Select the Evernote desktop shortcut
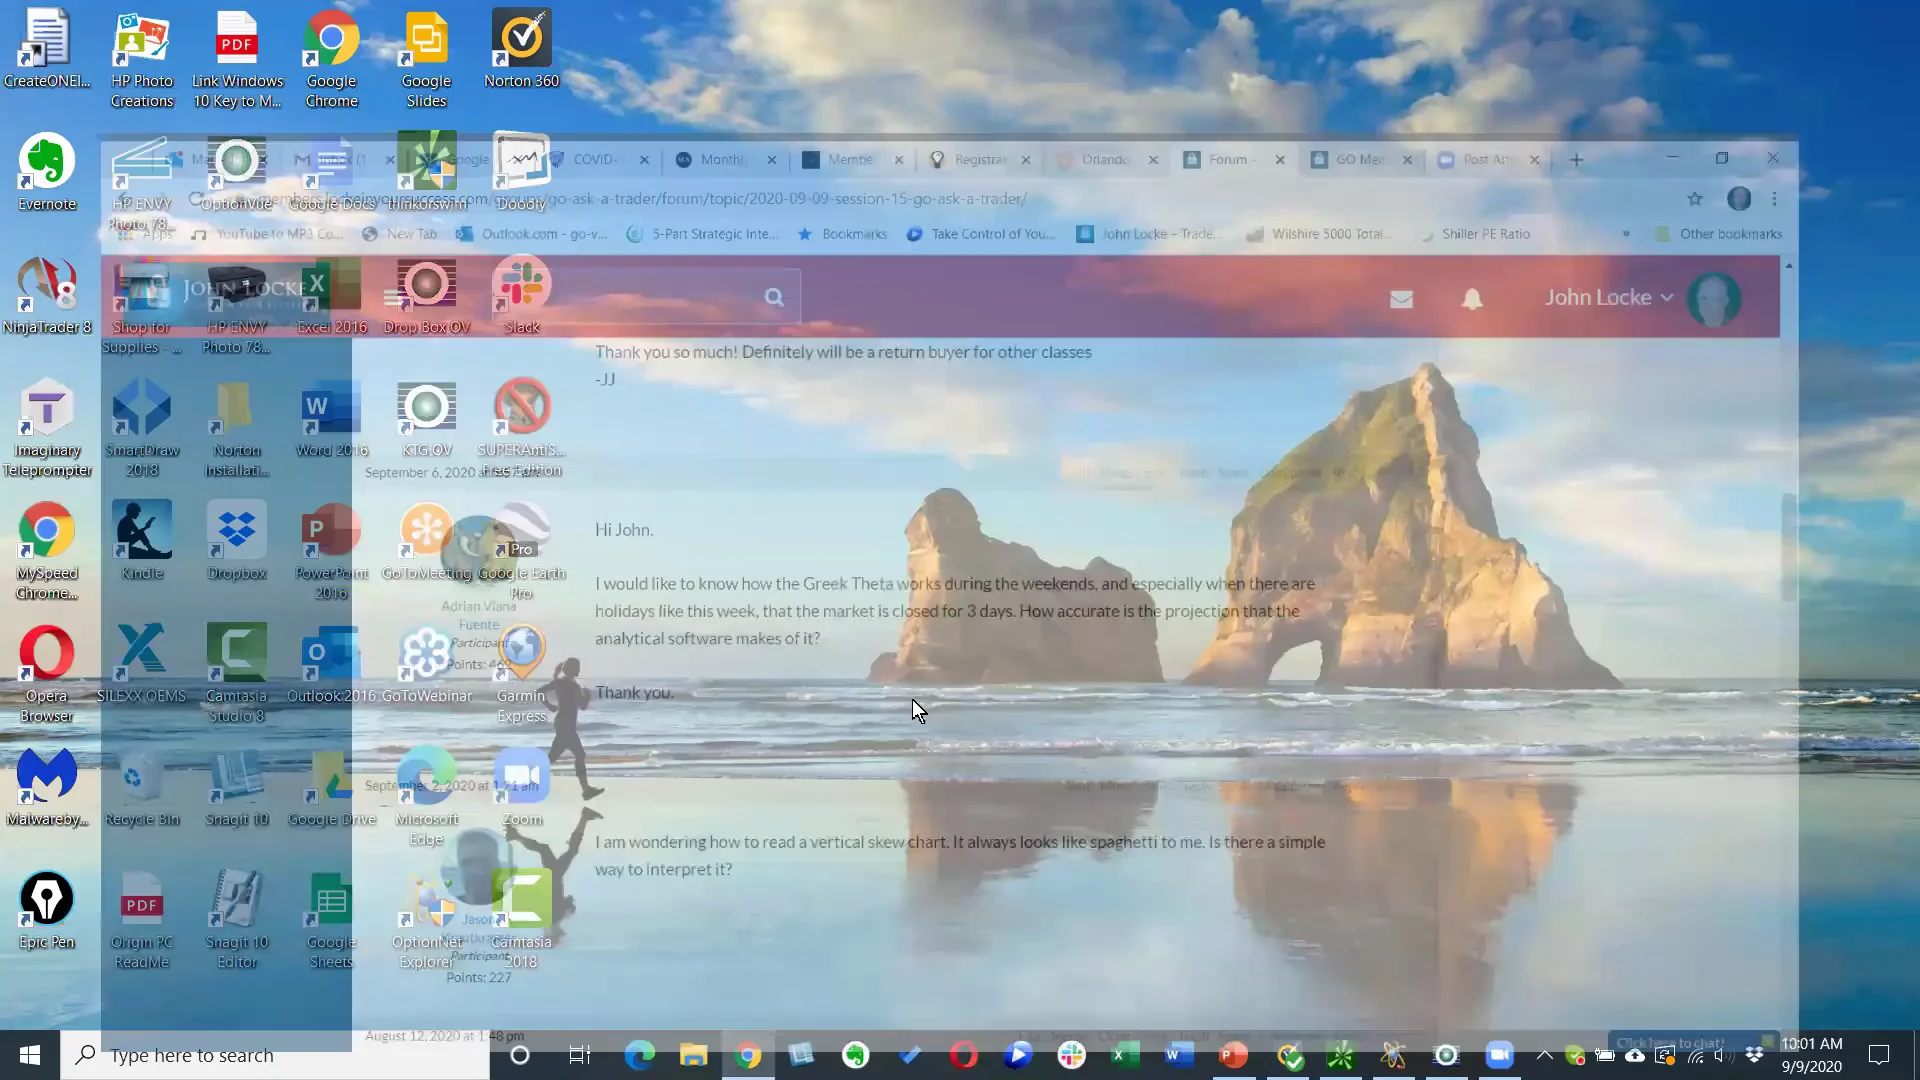 click(x=47, y=173)
